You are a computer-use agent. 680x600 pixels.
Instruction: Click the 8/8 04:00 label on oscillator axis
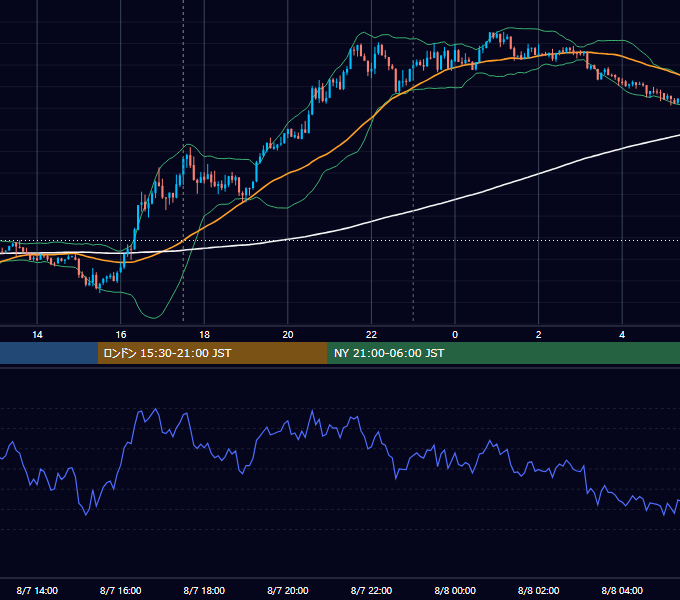pos(622,590)
